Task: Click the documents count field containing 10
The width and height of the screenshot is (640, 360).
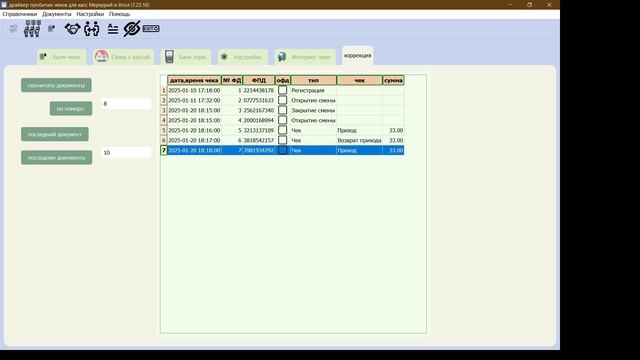Action: 126,152
